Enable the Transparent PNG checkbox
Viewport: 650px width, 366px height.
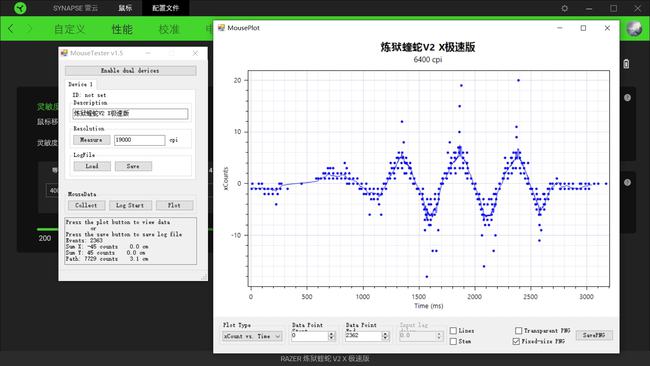518,330
